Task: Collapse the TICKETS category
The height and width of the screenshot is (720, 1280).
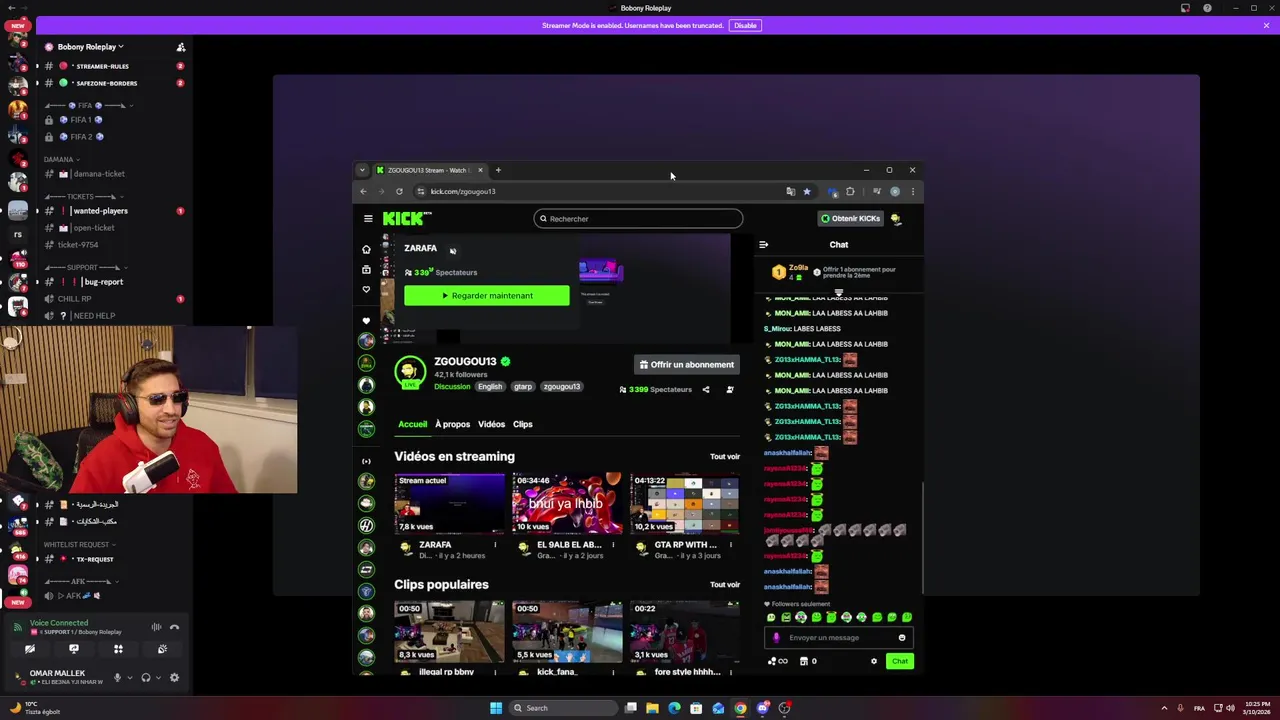Action: click(85, 196)
